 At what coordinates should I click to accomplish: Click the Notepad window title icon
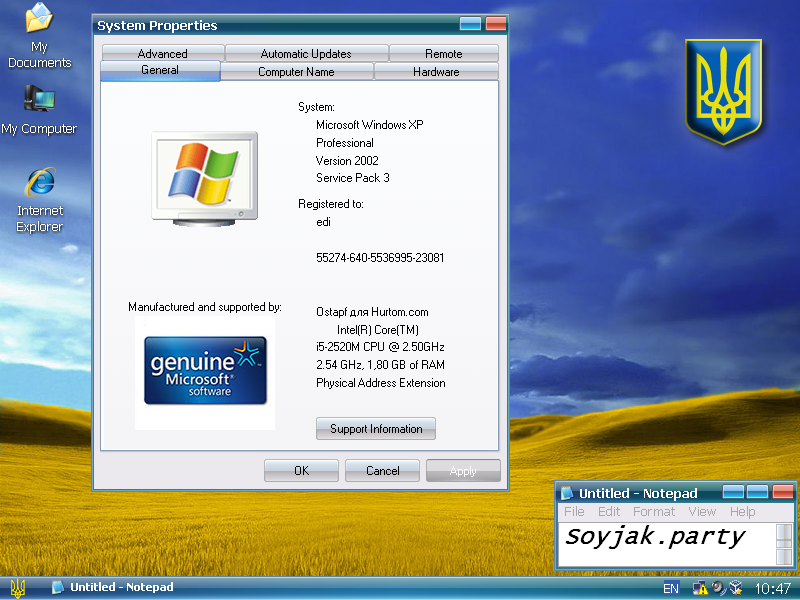[x=567, y=493]
